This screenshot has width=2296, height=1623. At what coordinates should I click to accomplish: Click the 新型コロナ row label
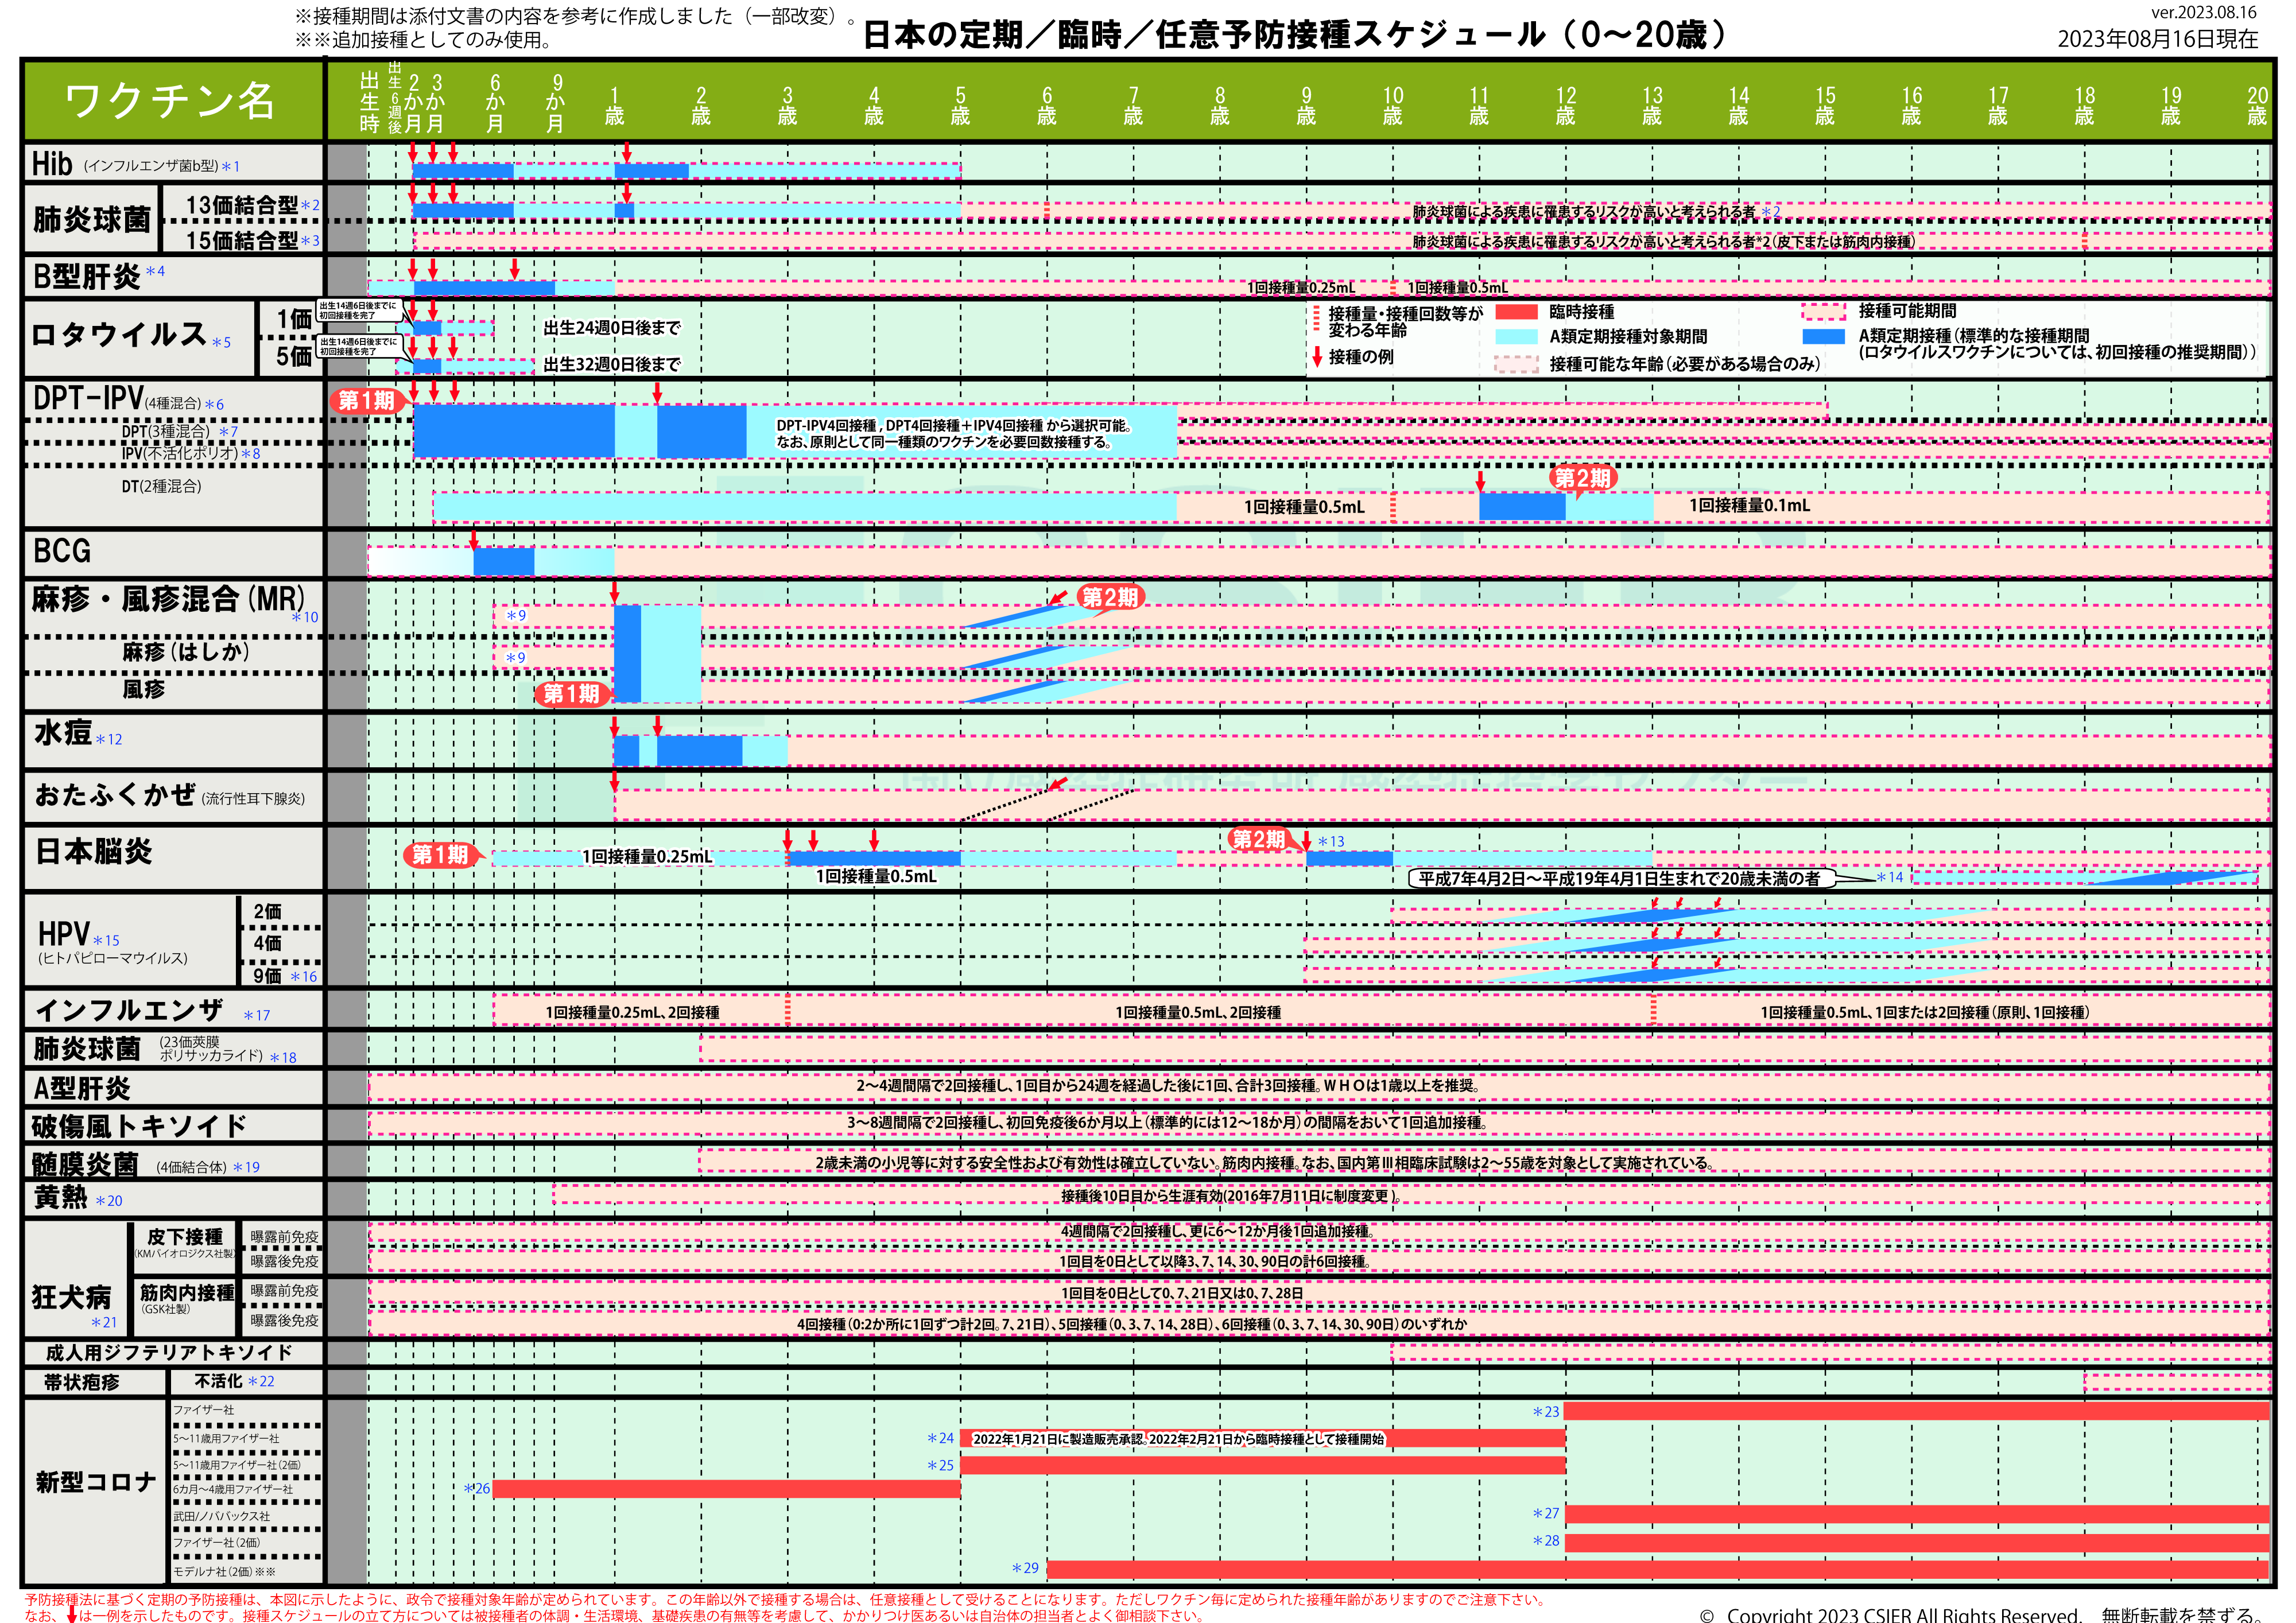(x=96, y=1482)
